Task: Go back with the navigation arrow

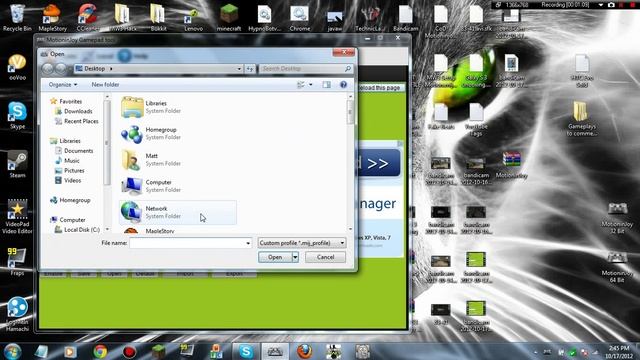Action: 48,69
